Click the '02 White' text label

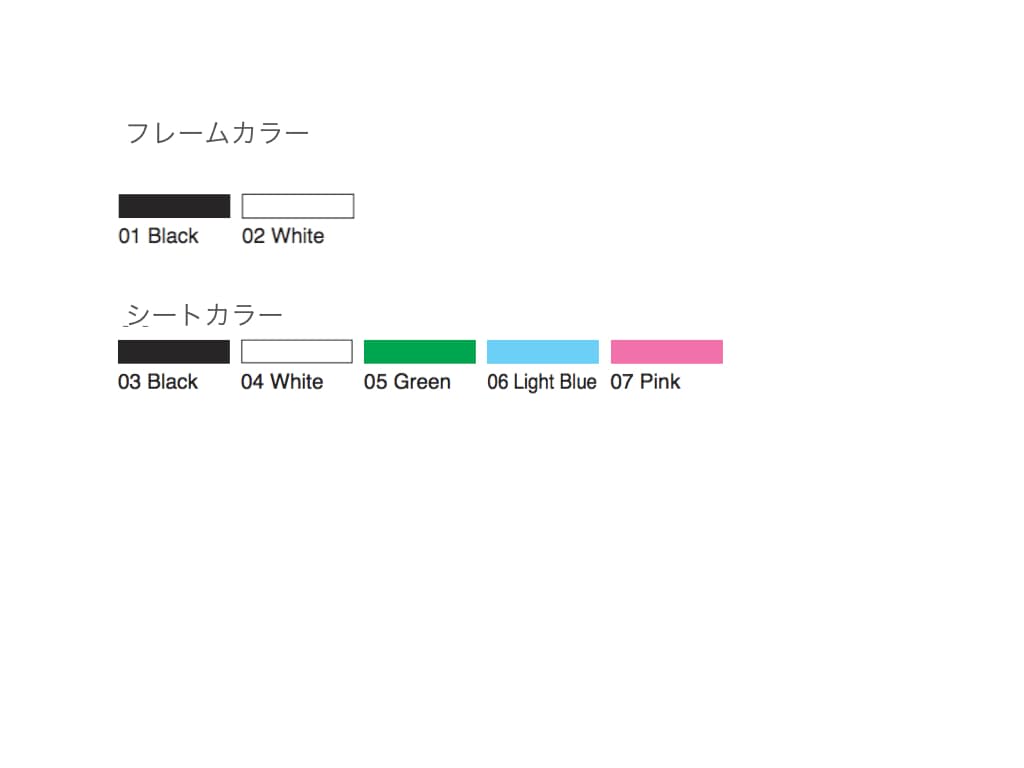[283, 236]
